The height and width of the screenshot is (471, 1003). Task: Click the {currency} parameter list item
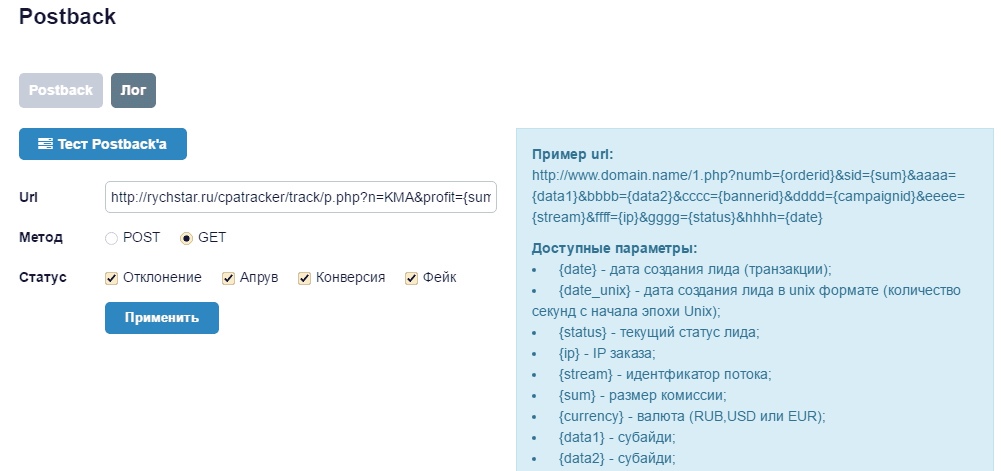tap(692, 416)
